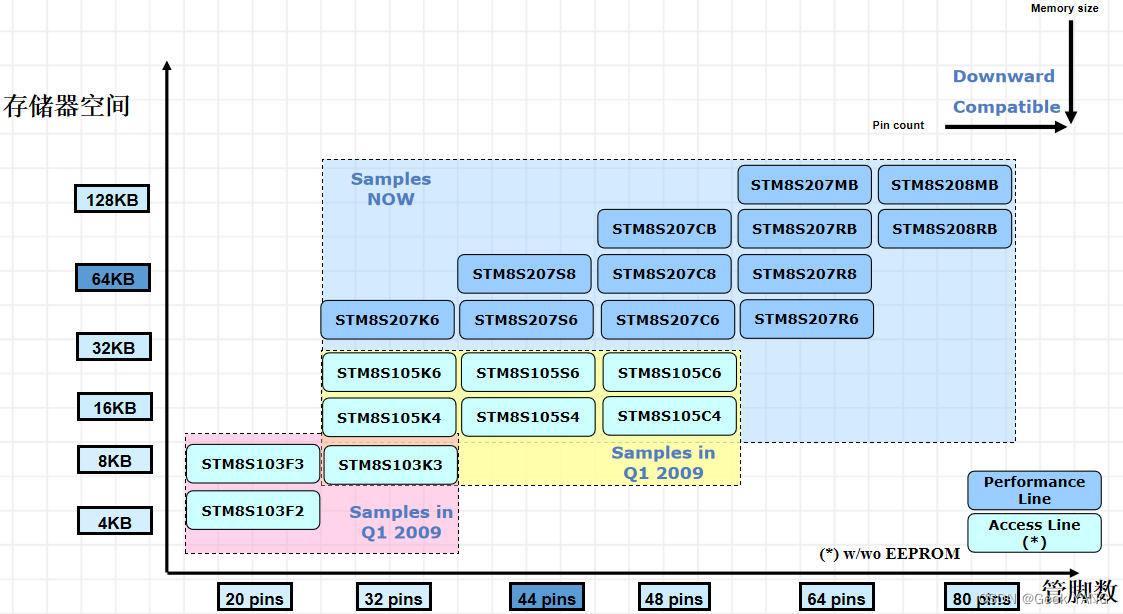Toggle the 64KB memory size label
Viewport: 1123px width, 614px height.
pos(112,277)
